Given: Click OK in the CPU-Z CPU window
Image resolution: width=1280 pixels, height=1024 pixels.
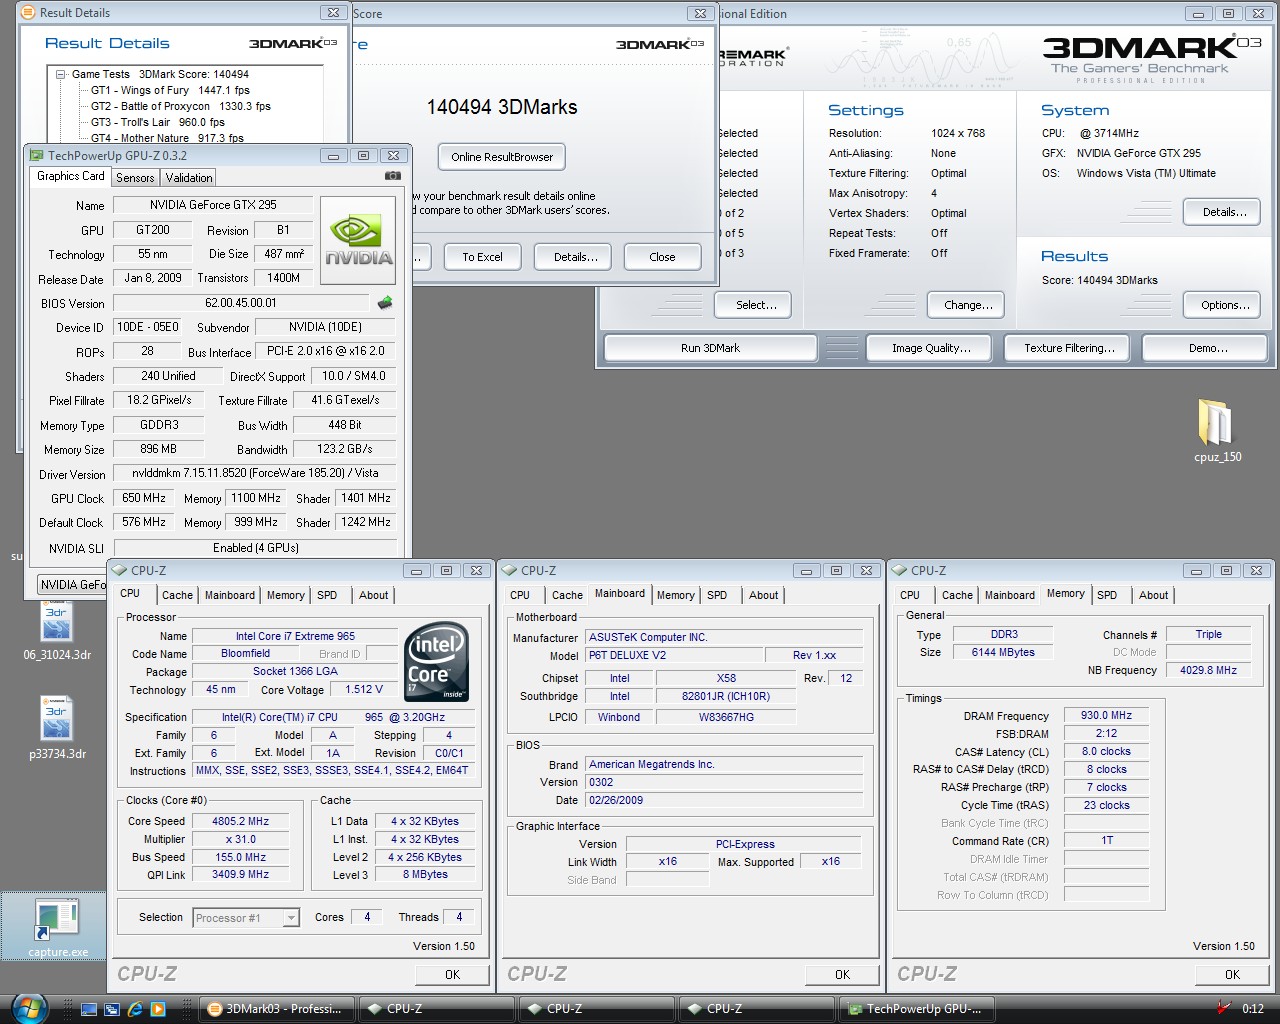Looking at the screenshot, I should pos(452,974).
